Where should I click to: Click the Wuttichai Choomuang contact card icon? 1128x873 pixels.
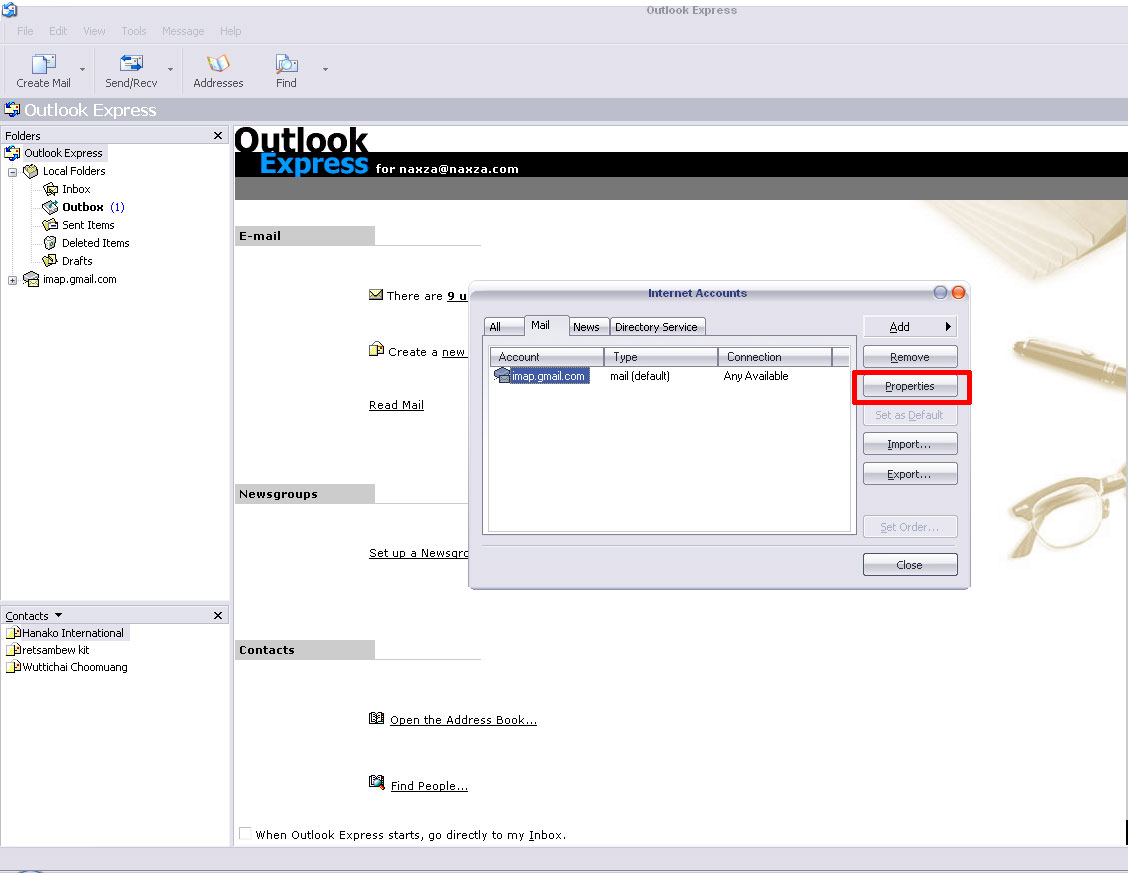point(13,667)
